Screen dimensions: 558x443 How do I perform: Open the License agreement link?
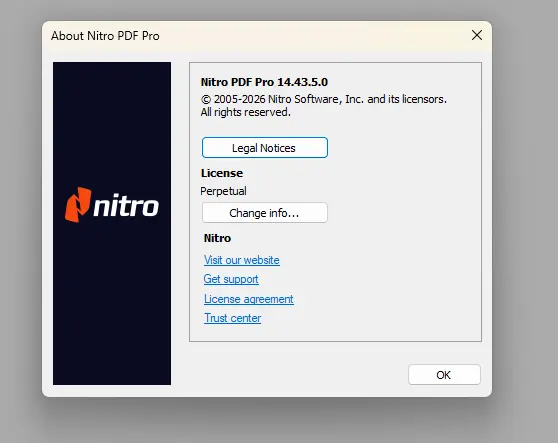tap(249, 299)
